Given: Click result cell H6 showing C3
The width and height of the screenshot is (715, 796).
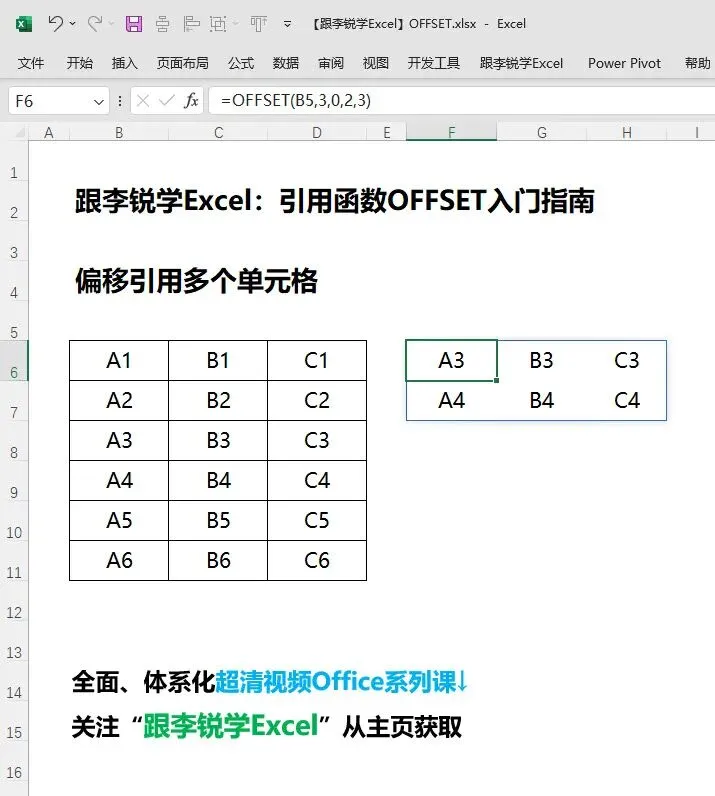Looking at the screenshot, I should click(627, 360).
